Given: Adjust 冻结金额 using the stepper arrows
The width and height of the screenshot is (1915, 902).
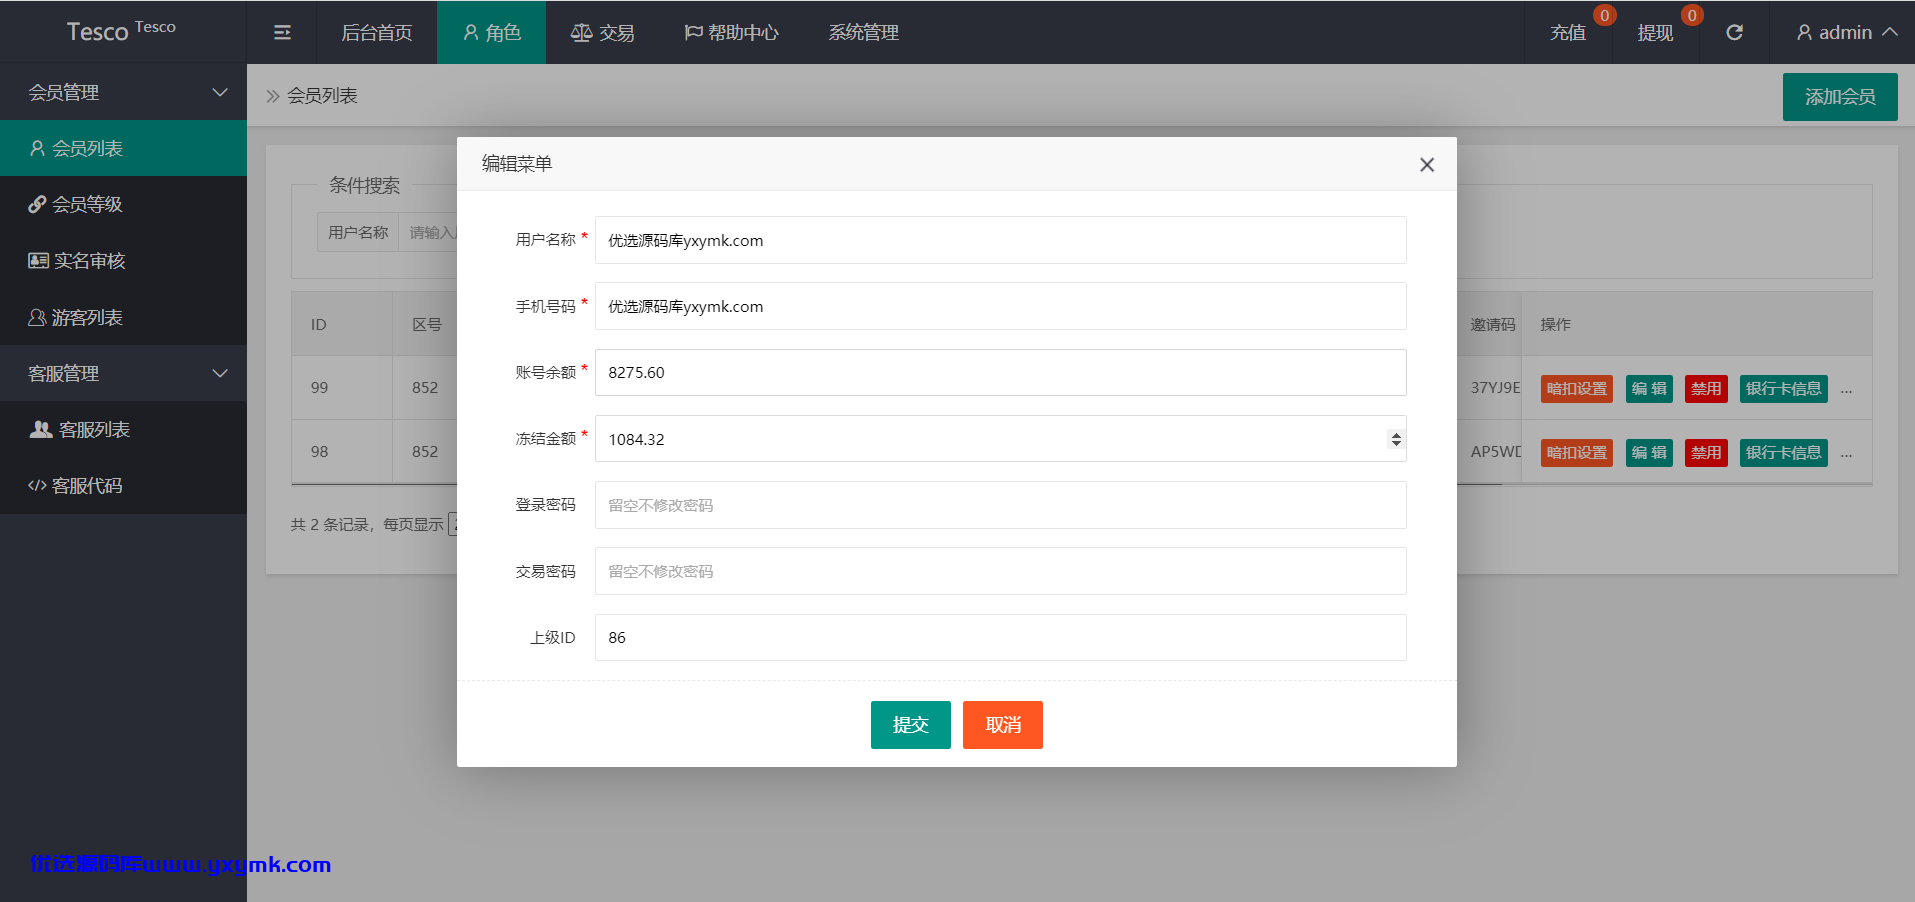Looking at the screenshot, I should coord(1395,439).
